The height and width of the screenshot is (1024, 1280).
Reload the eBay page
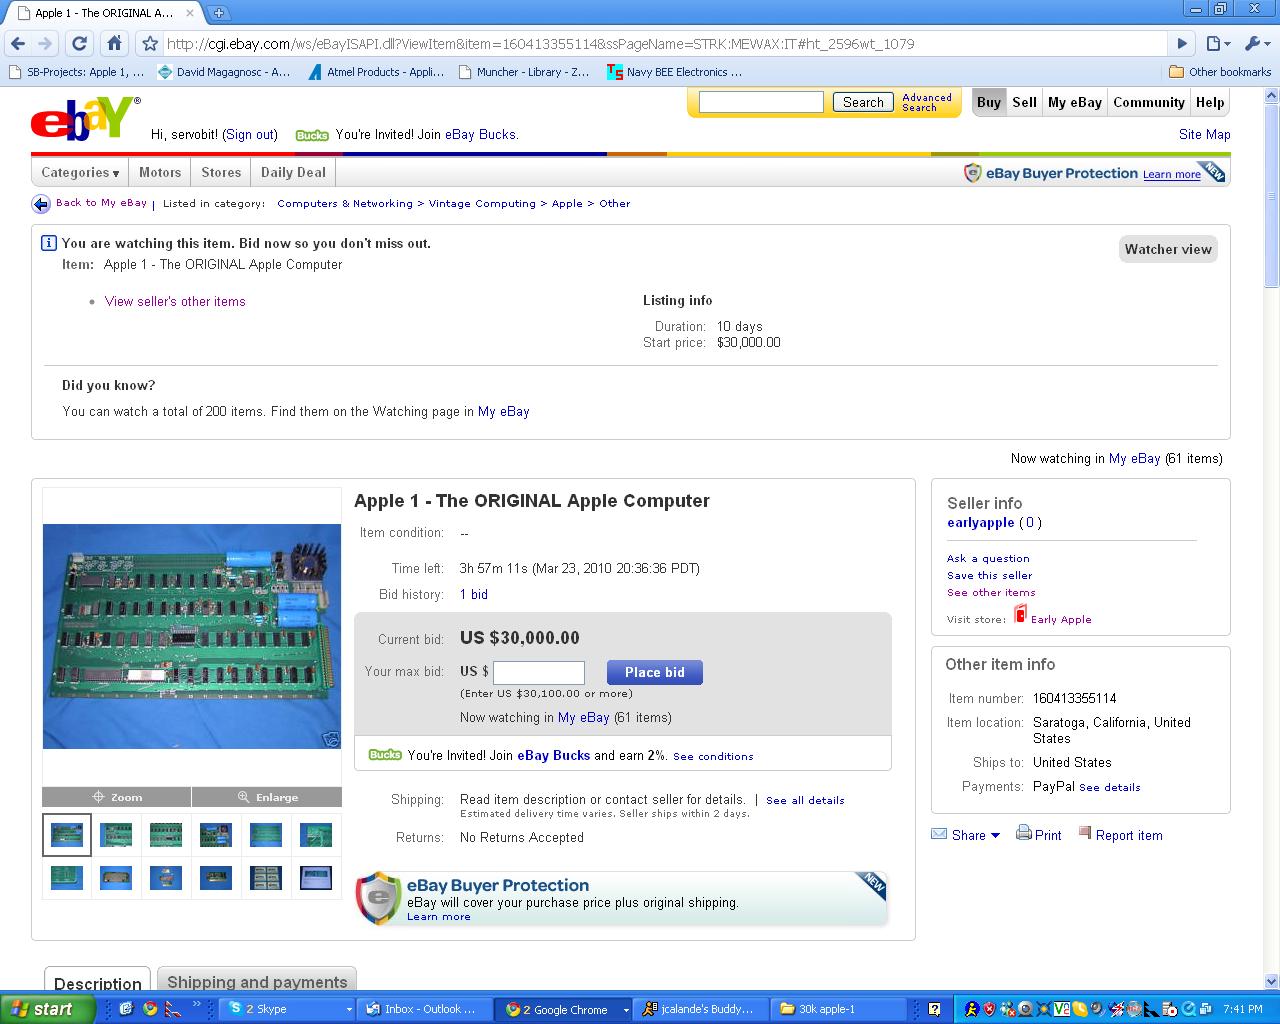[x=80, y=43]
